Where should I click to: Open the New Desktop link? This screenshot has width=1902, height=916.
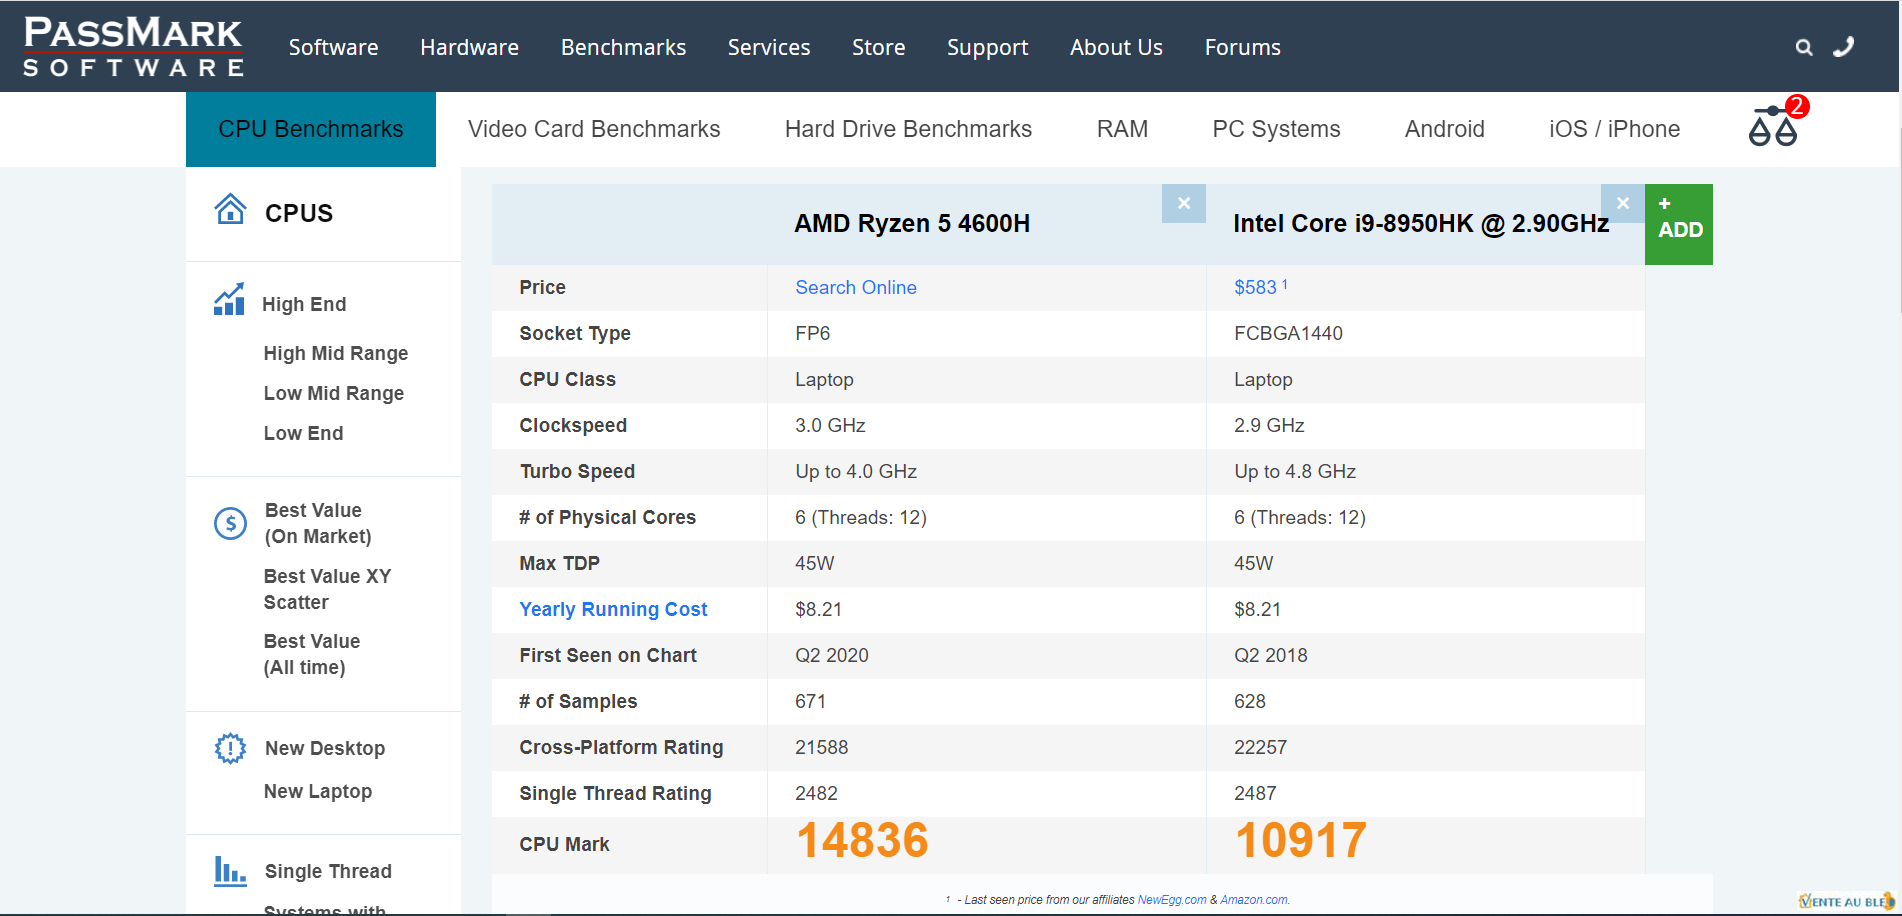[x=325, y=748]
